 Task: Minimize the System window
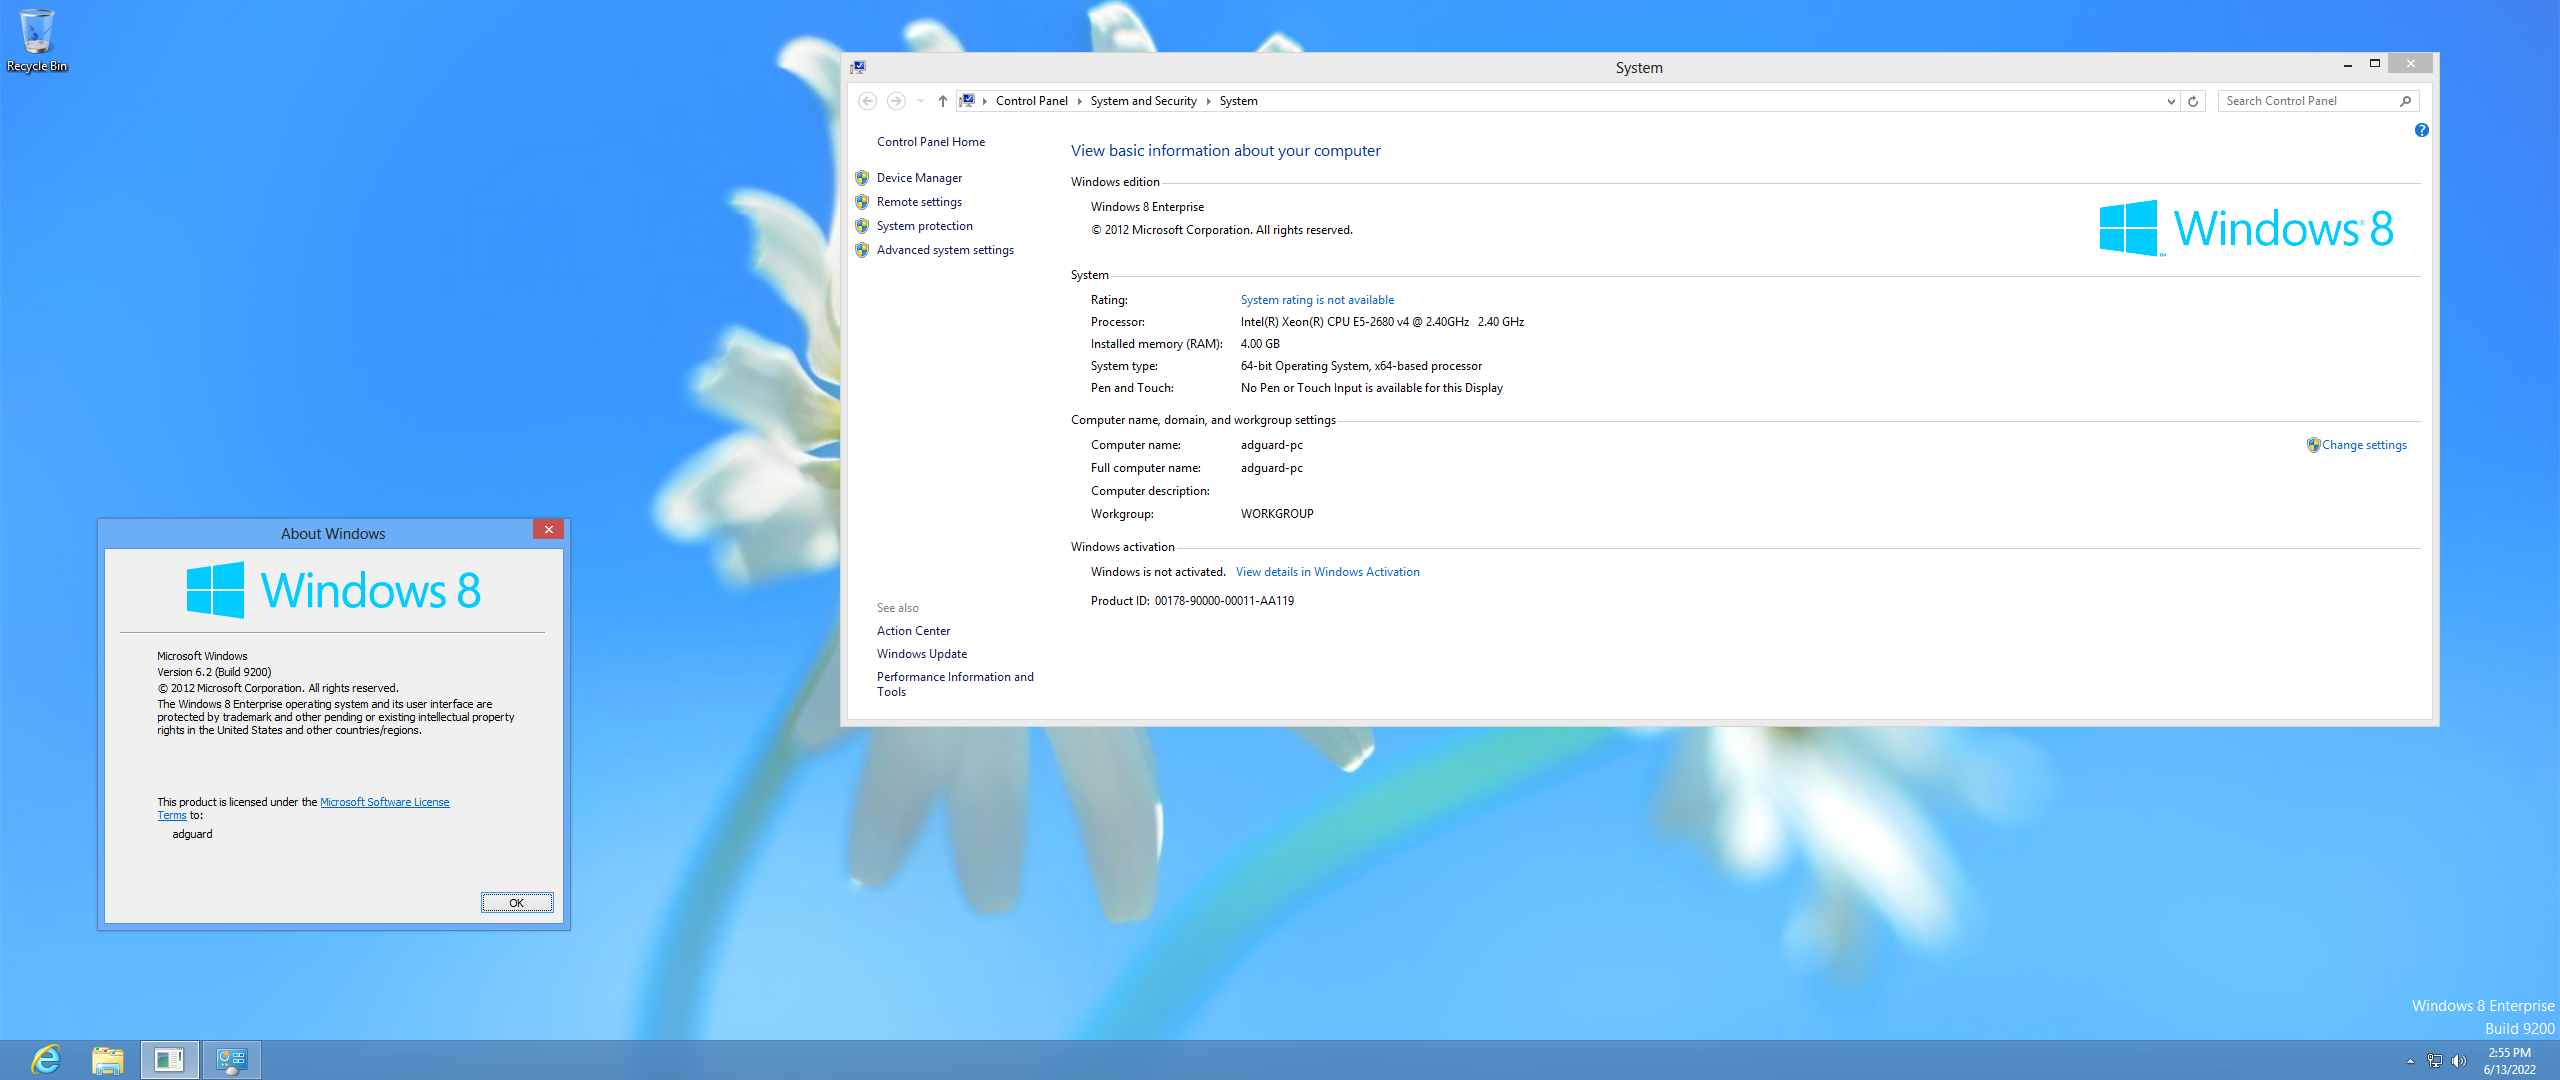pos(2347,64)
